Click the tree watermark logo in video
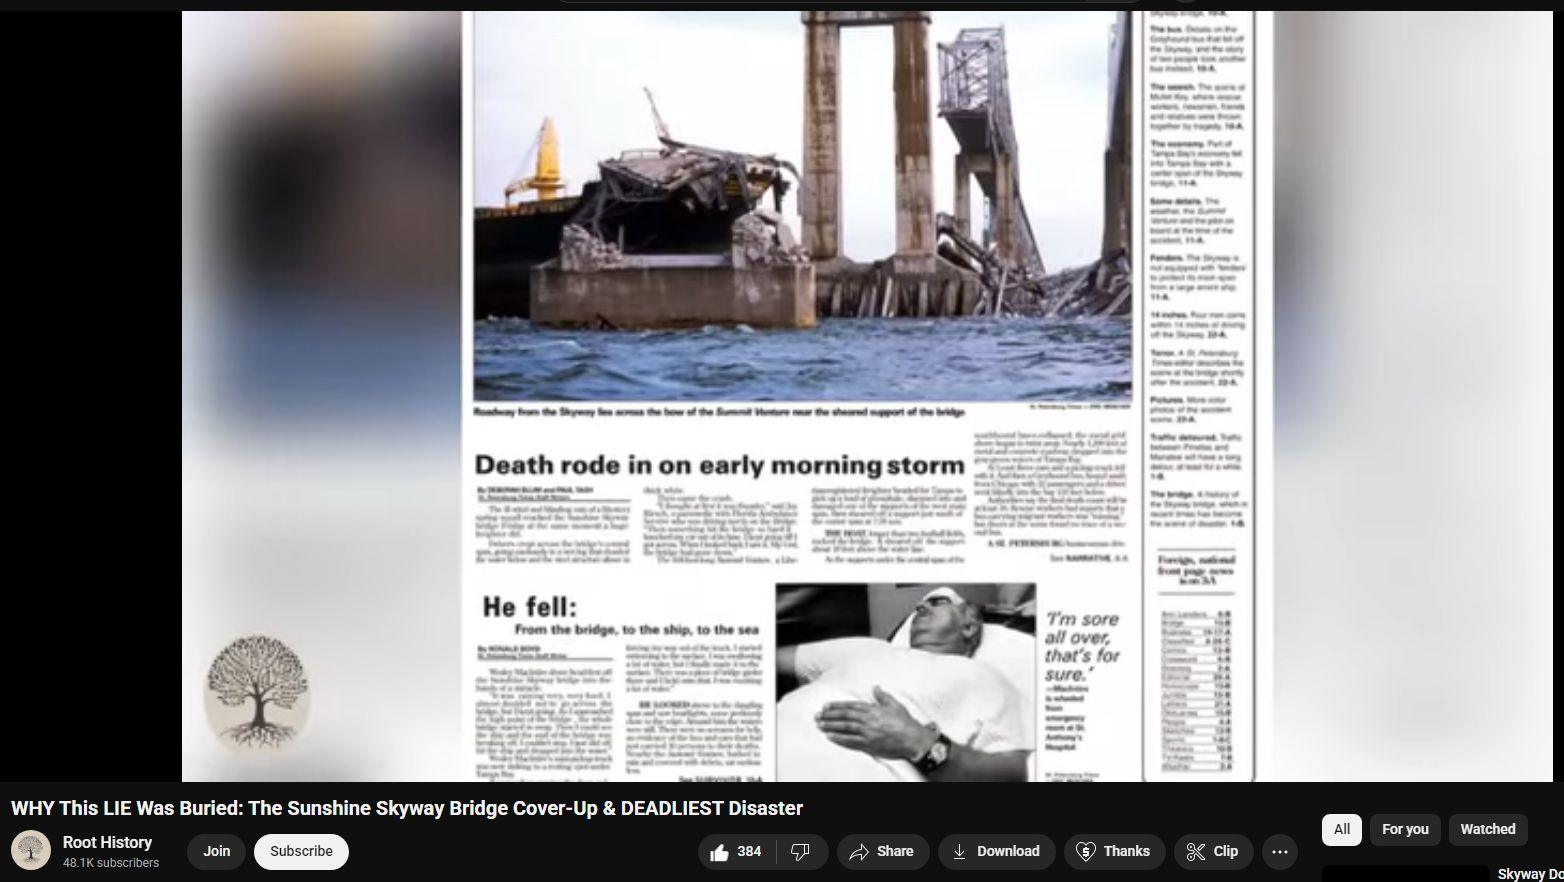This screenshot has height=882, width=1564. (258, 691)
